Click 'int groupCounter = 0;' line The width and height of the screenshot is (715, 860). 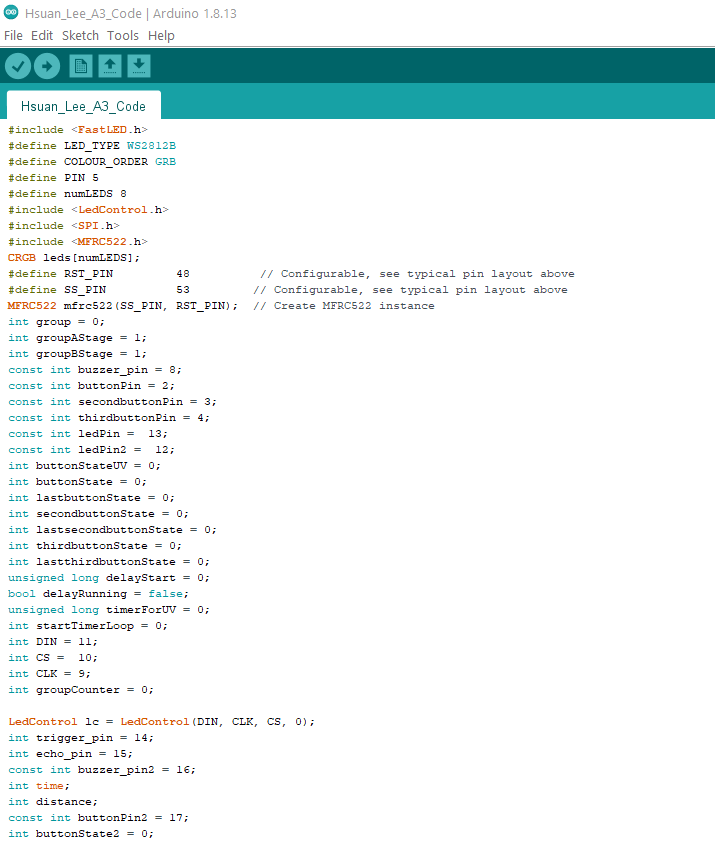(81, 689)
